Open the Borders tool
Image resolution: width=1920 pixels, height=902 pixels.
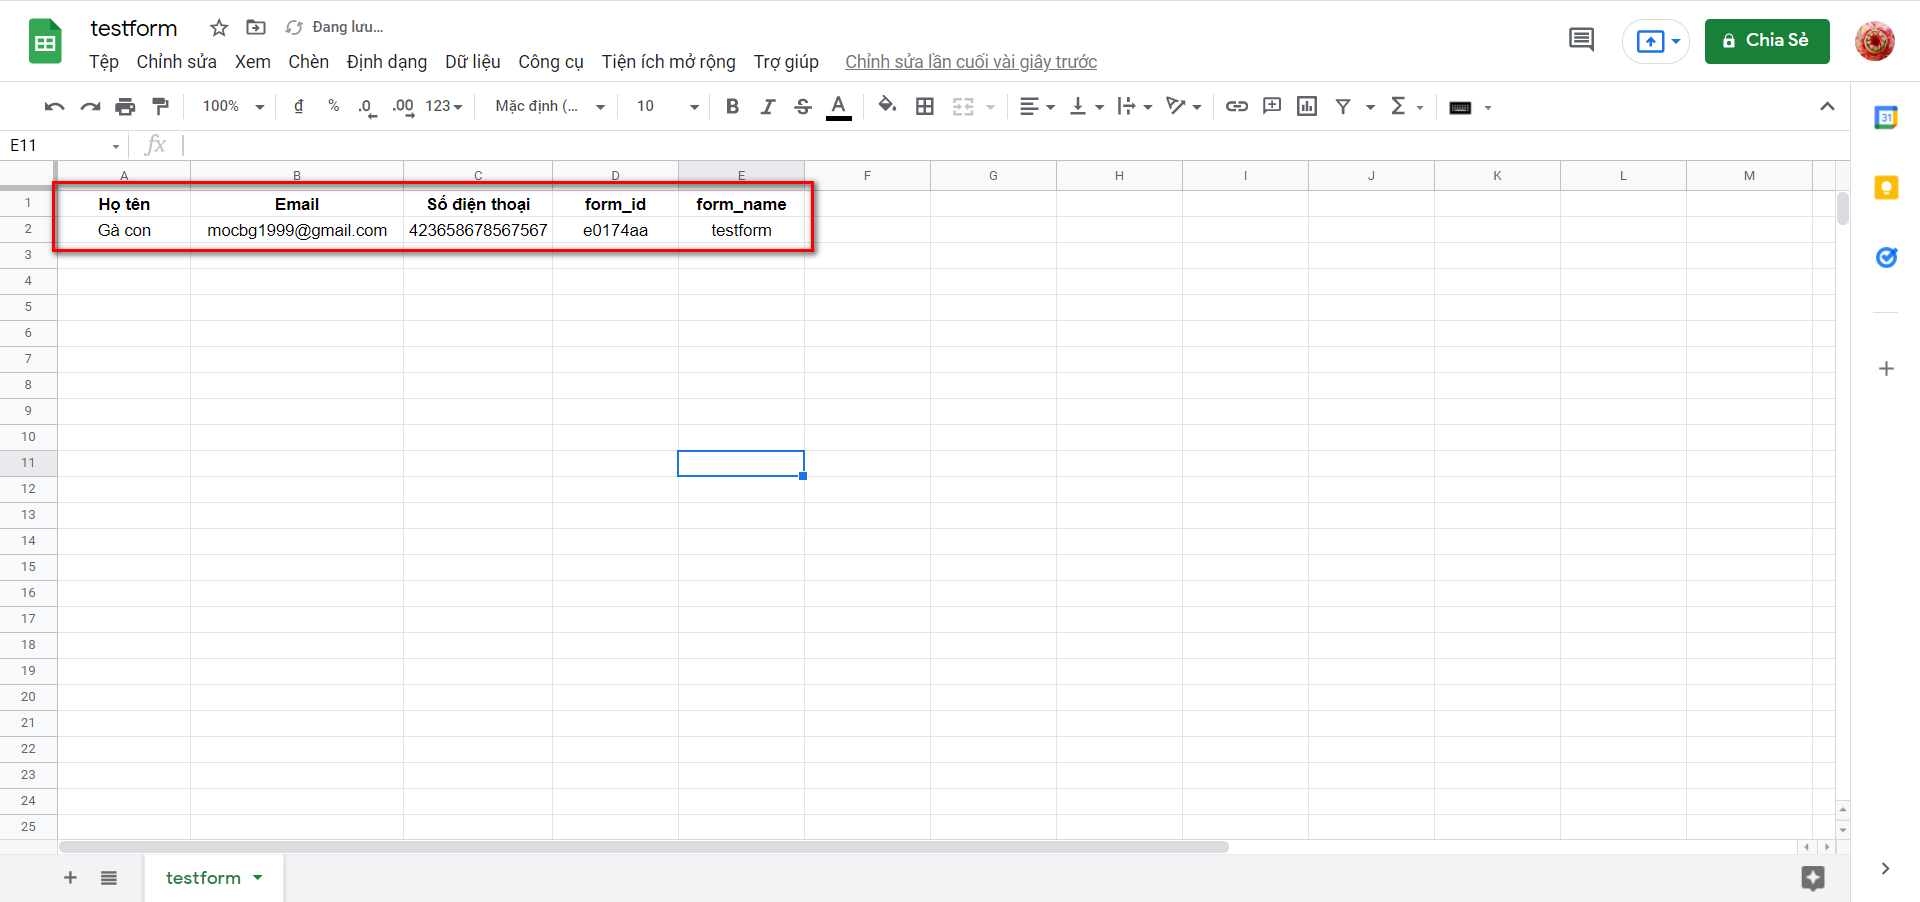pos(925,106)
